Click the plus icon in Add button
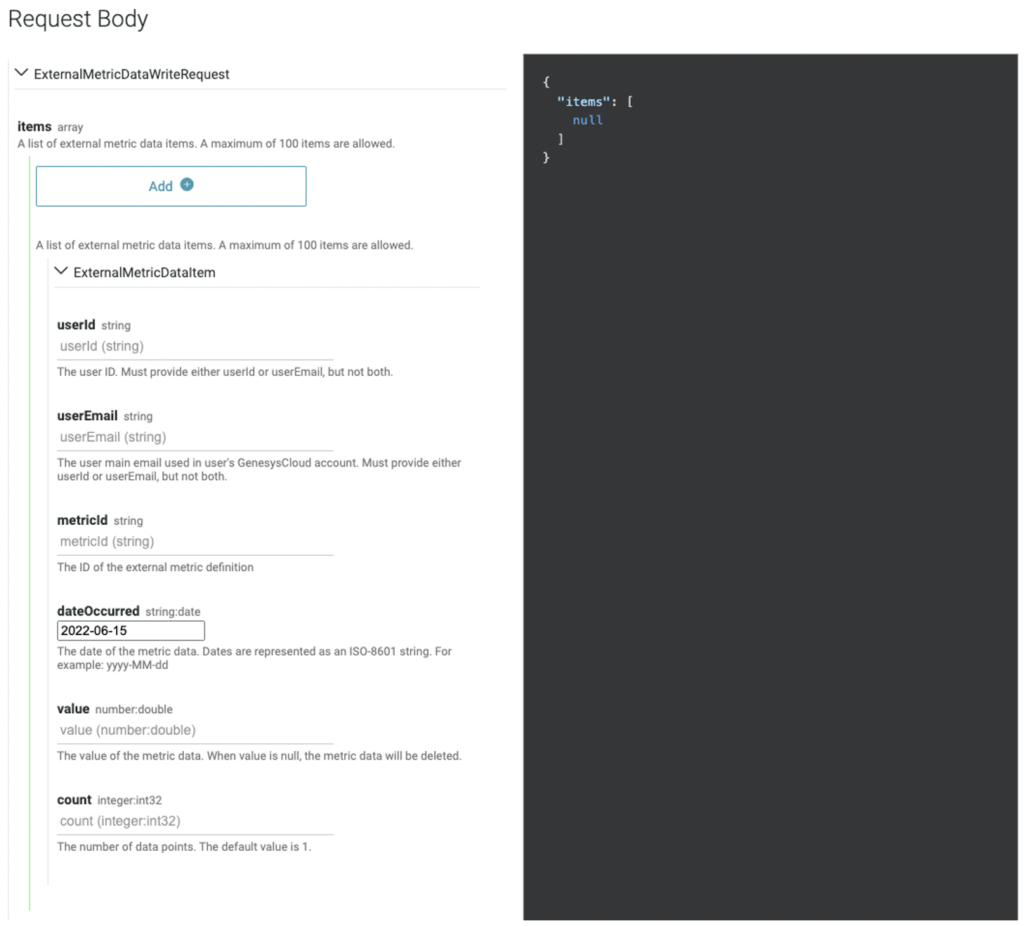1024x926 pixels. point(187,185)
